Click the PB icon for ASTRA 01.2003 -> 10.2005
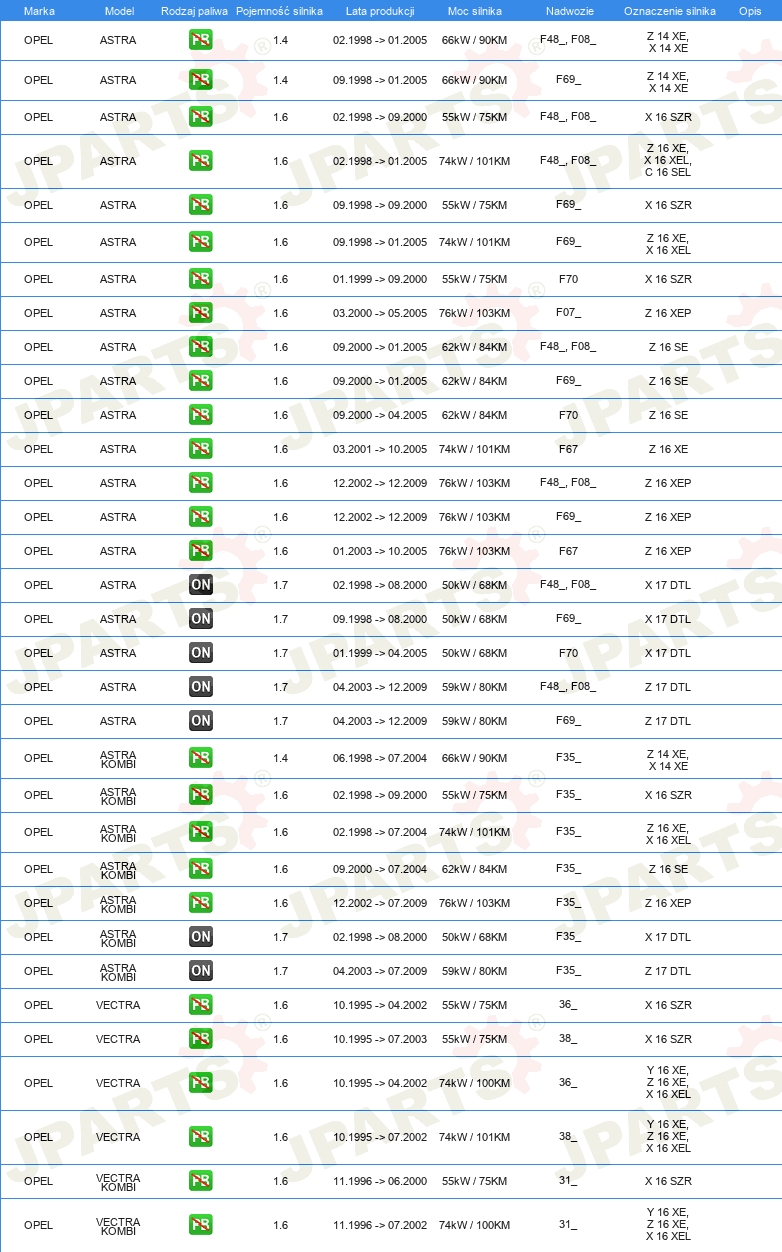 pos(201,552)
